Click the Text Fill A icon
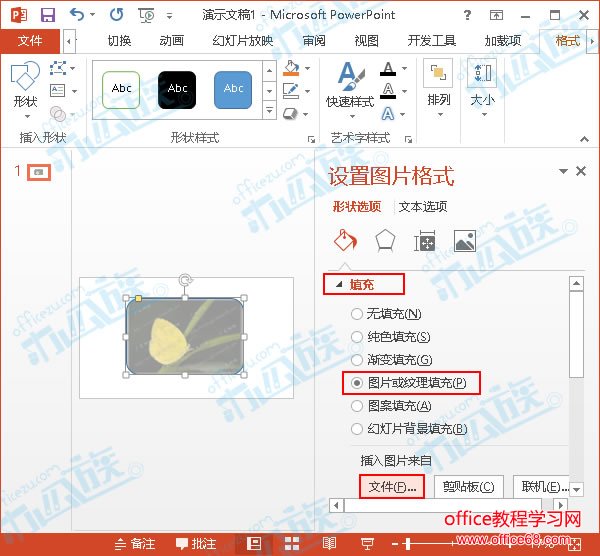600x556 pixels. tap(388, 68)
